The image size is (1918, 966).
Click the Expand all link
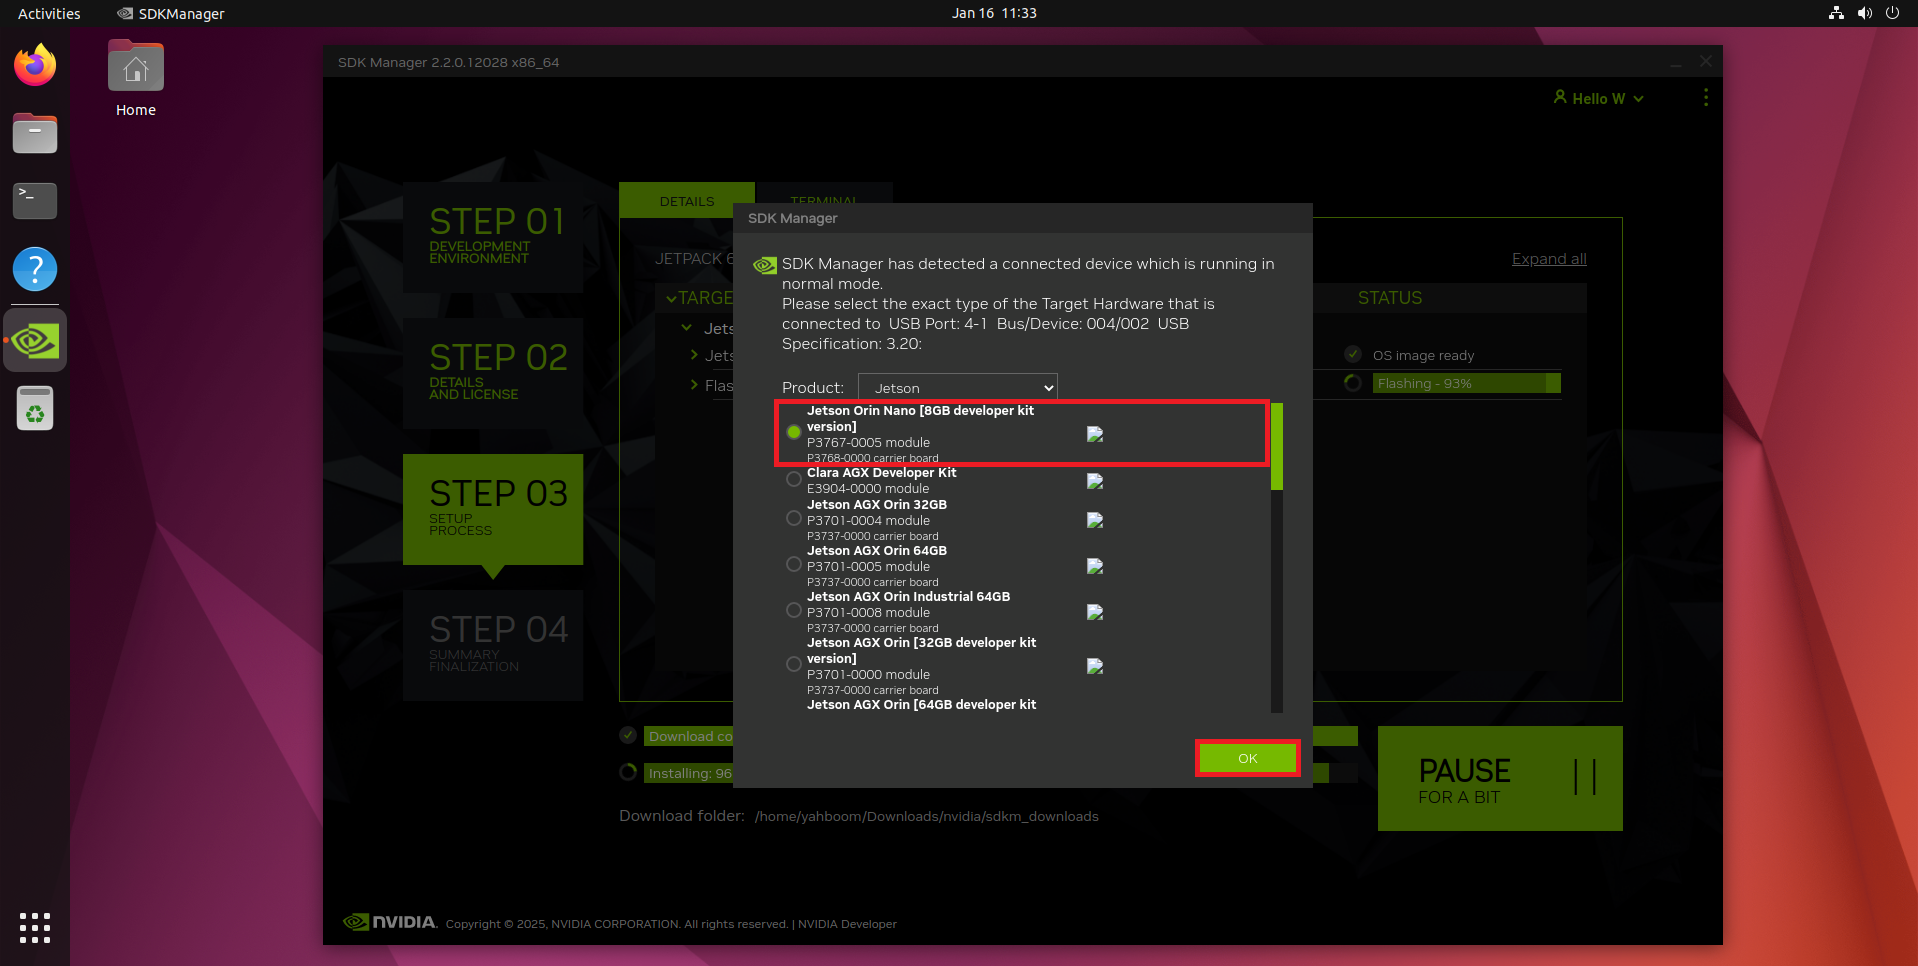[x=1548, y=259]
